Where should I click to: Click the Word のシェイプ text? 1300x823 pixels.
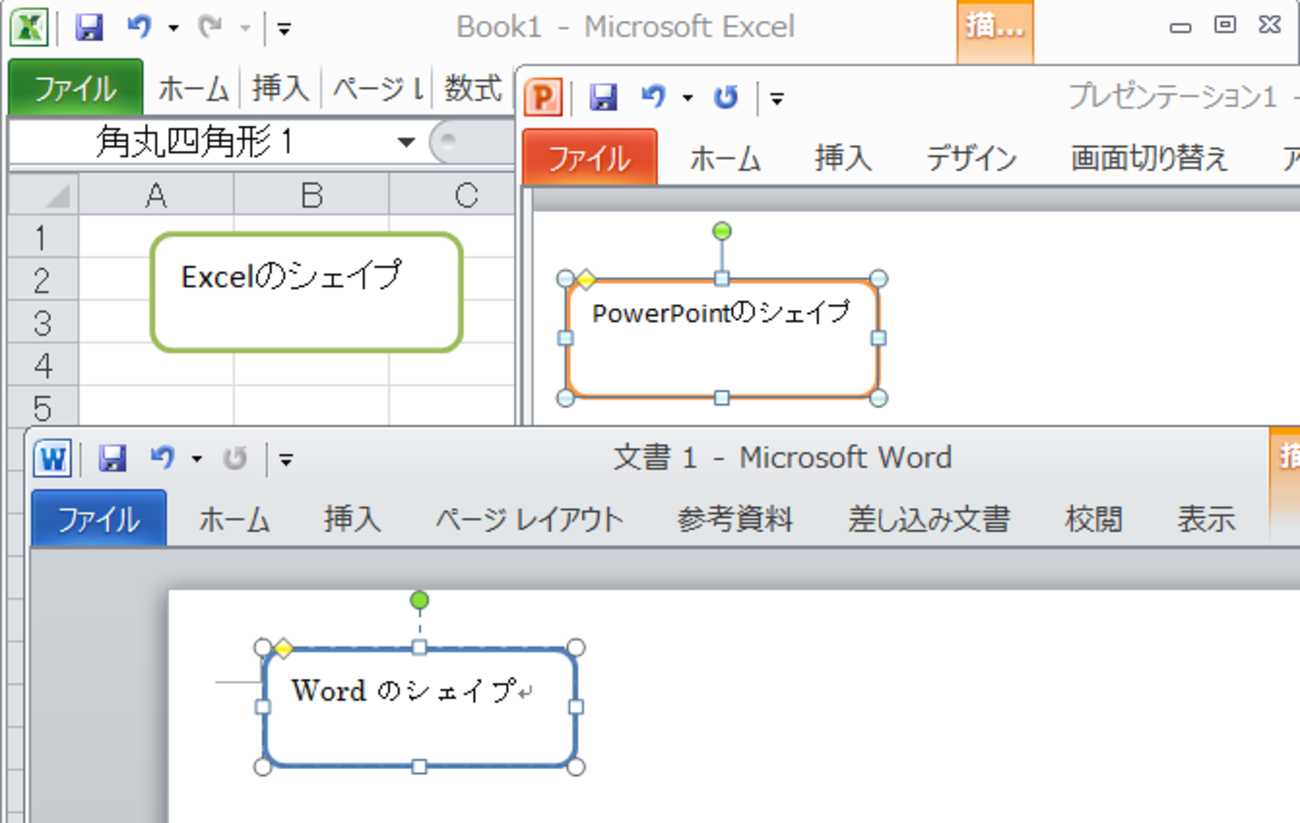tap(403, 690)
